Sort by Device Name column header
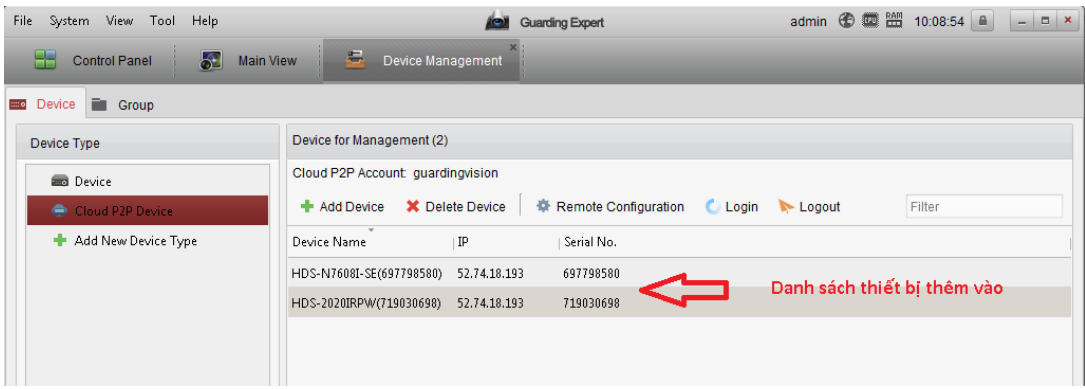Image resolution: width=1085 pixels, height=389 pixels. tap(329, 242)
